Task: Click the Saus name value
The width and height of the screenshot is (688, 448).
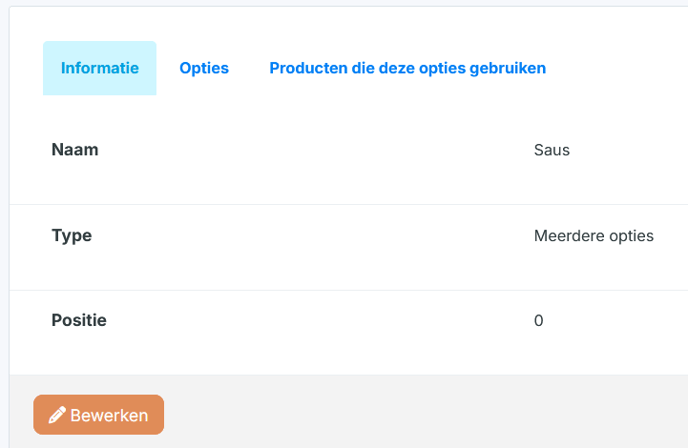Action: click(552, 150)
